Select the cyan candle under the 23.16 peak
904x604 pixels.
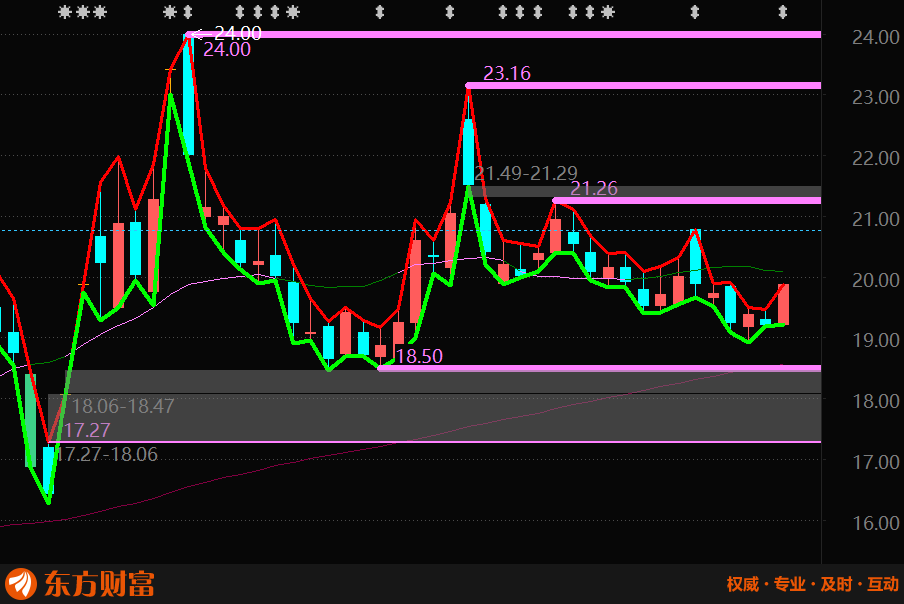469,152
